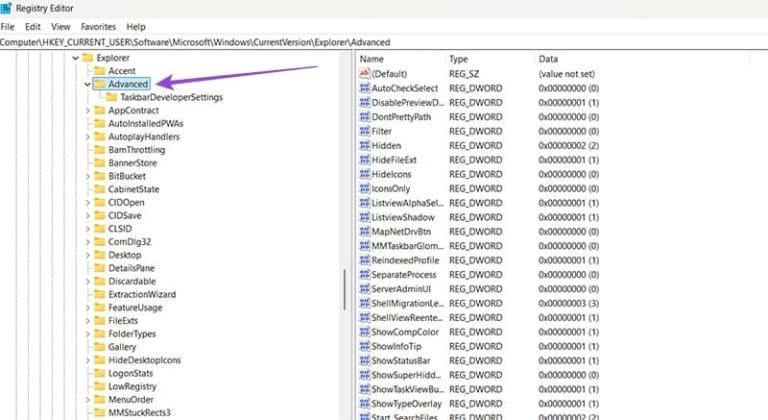Image resolution: width=768 pixels, height=420 pixels.
Task: Select the CabinetState folder icon
Action: point(100,189)
